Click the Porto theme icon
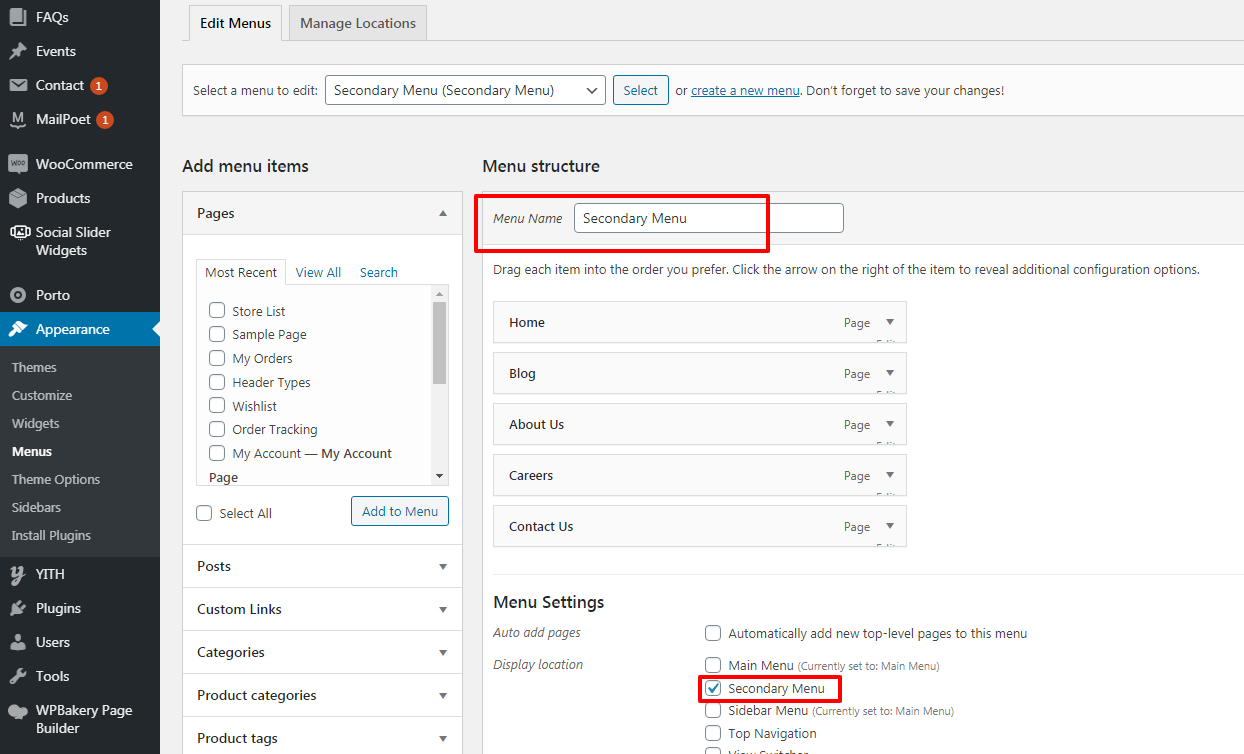The image size is (1244, 754). (x=18, y=295)
